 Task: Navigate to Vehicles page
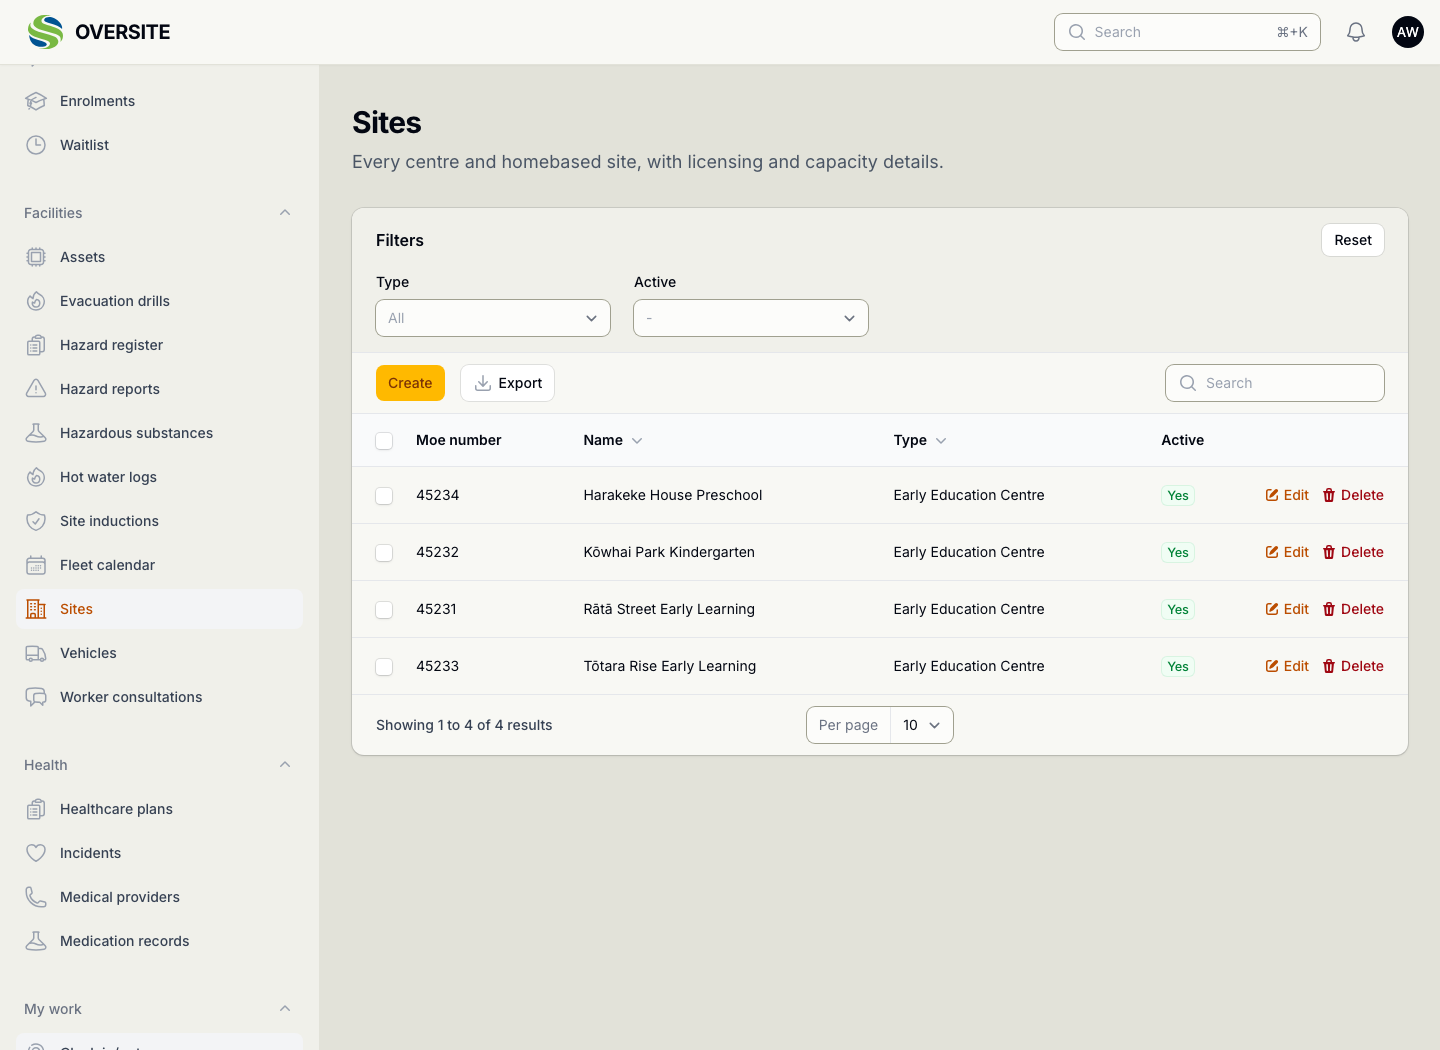click(x=159, y=653)
